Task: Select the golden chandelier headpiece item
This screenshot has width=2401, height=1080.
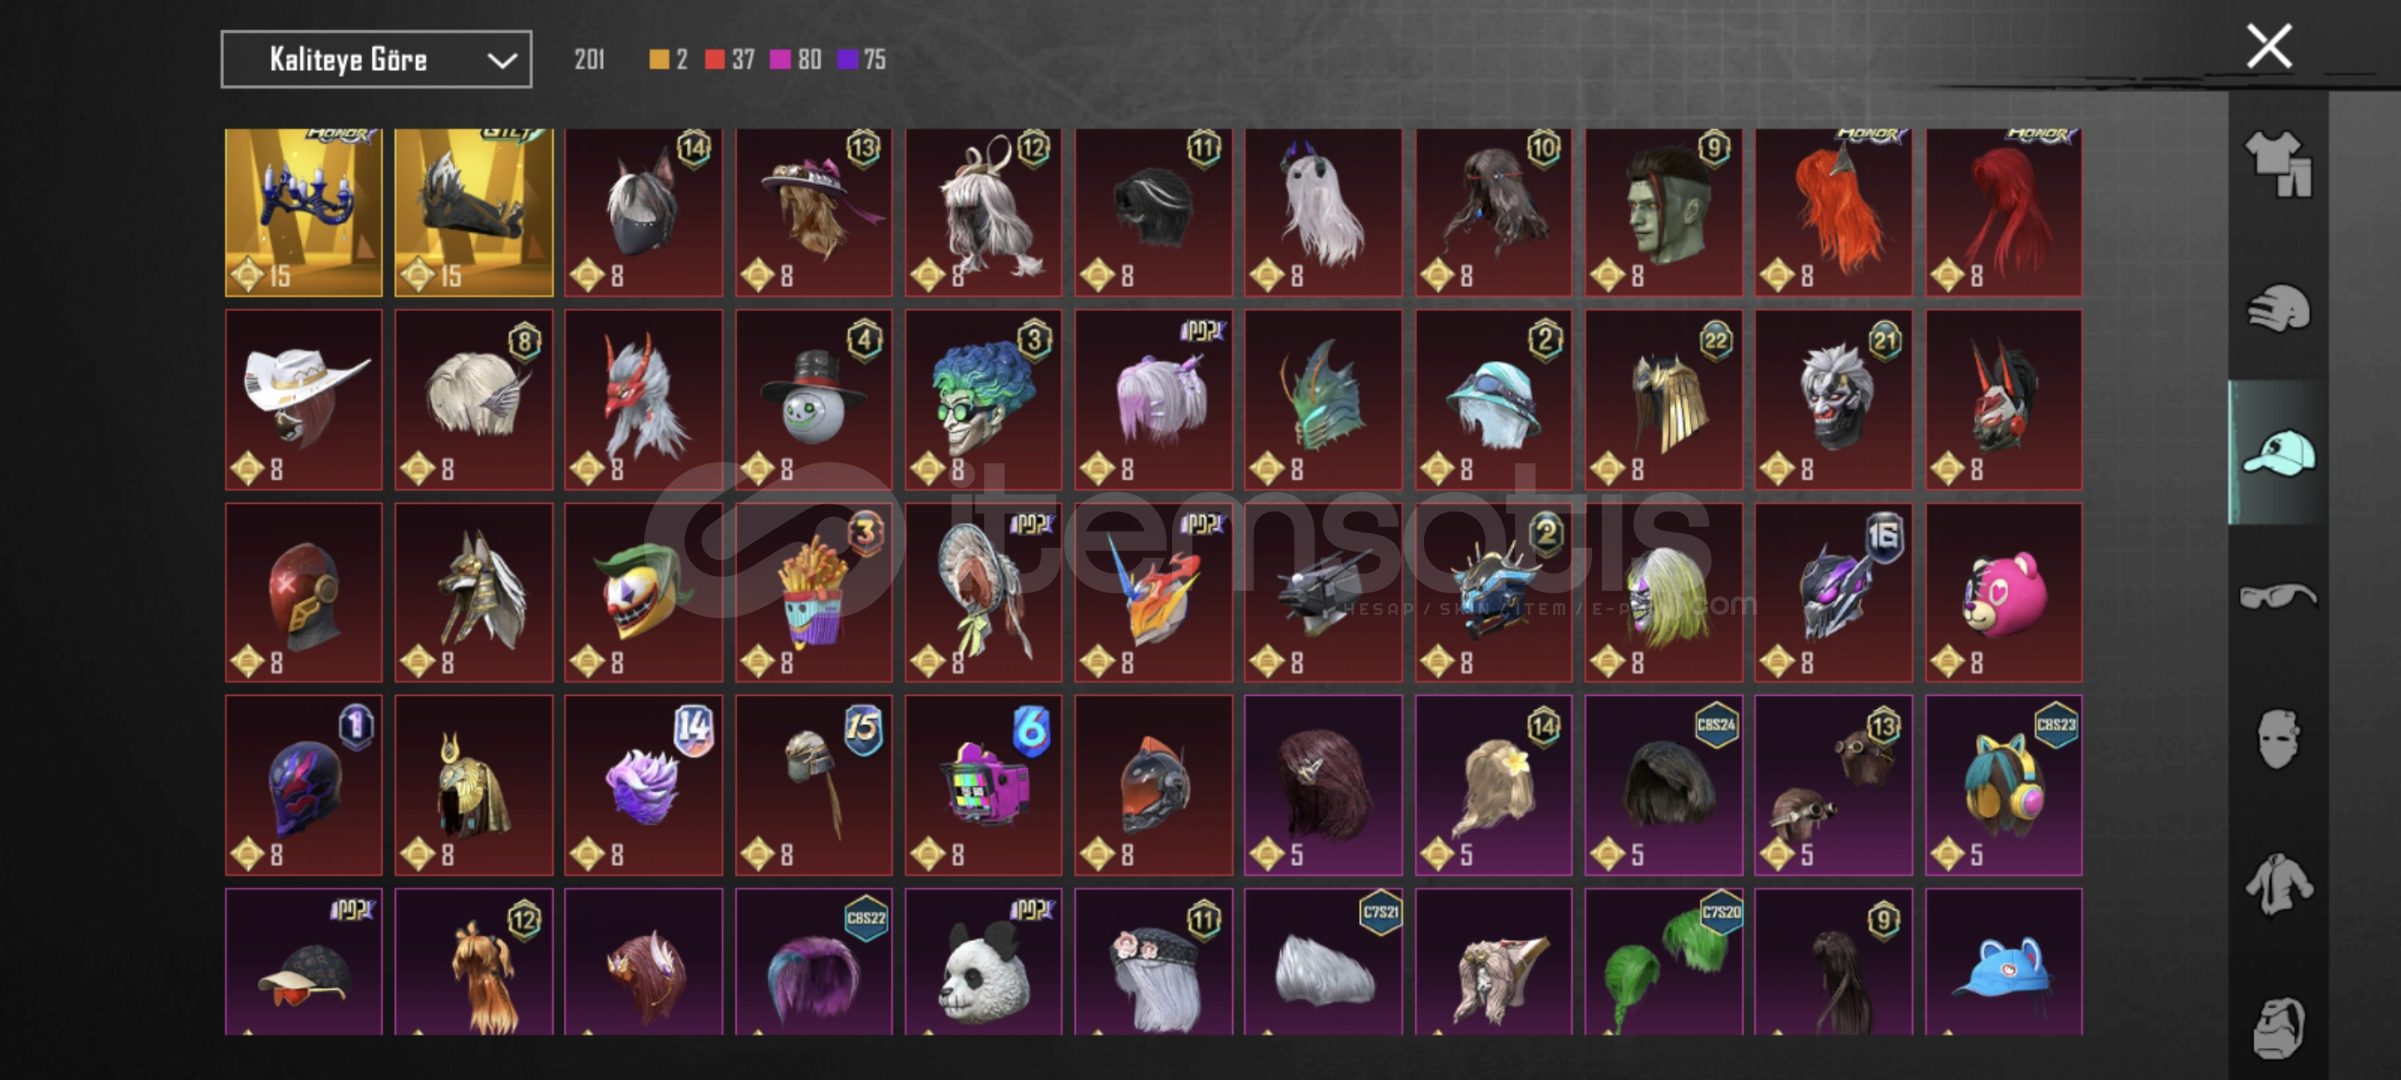Action: pos(304,212)
